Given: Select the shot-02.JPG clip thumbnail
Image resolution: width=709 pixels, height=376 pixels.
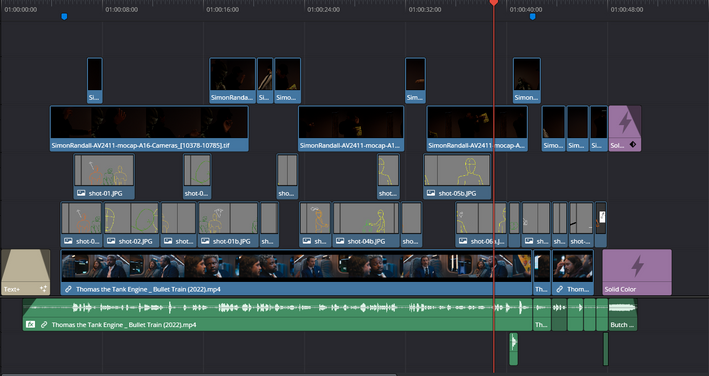Looking at the screenshot, I should coord(131,218).
